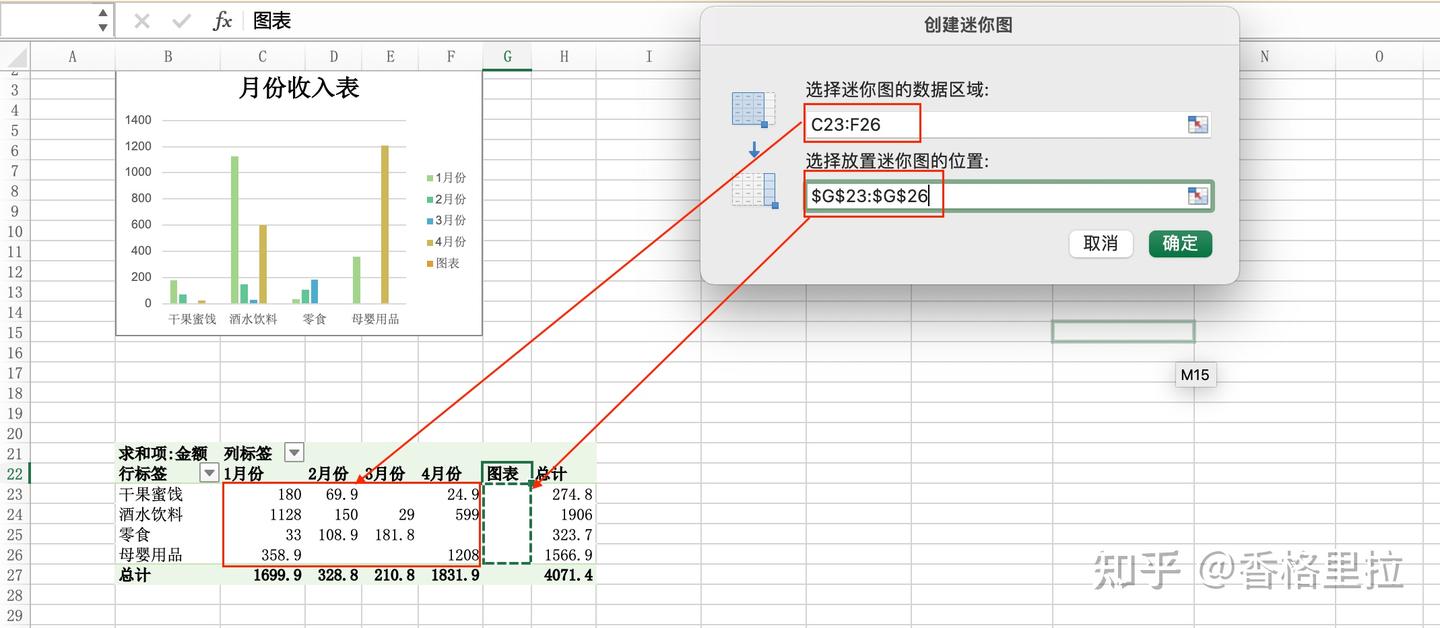This screenshot has width=1440, height=628.
Task: Click the location field containing $G$23:$G$26
Action: 1008,196
